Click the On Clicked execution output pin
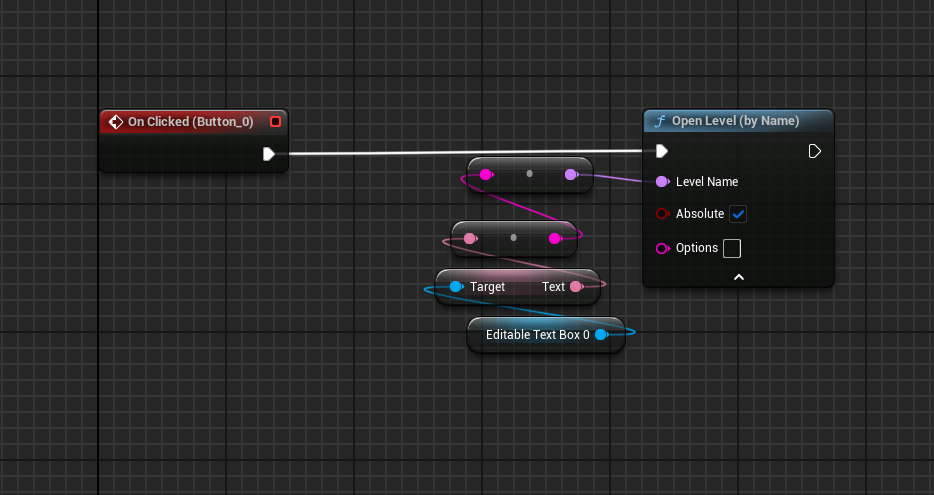Screen dimensions: 934x495 (x=268, y=154)
